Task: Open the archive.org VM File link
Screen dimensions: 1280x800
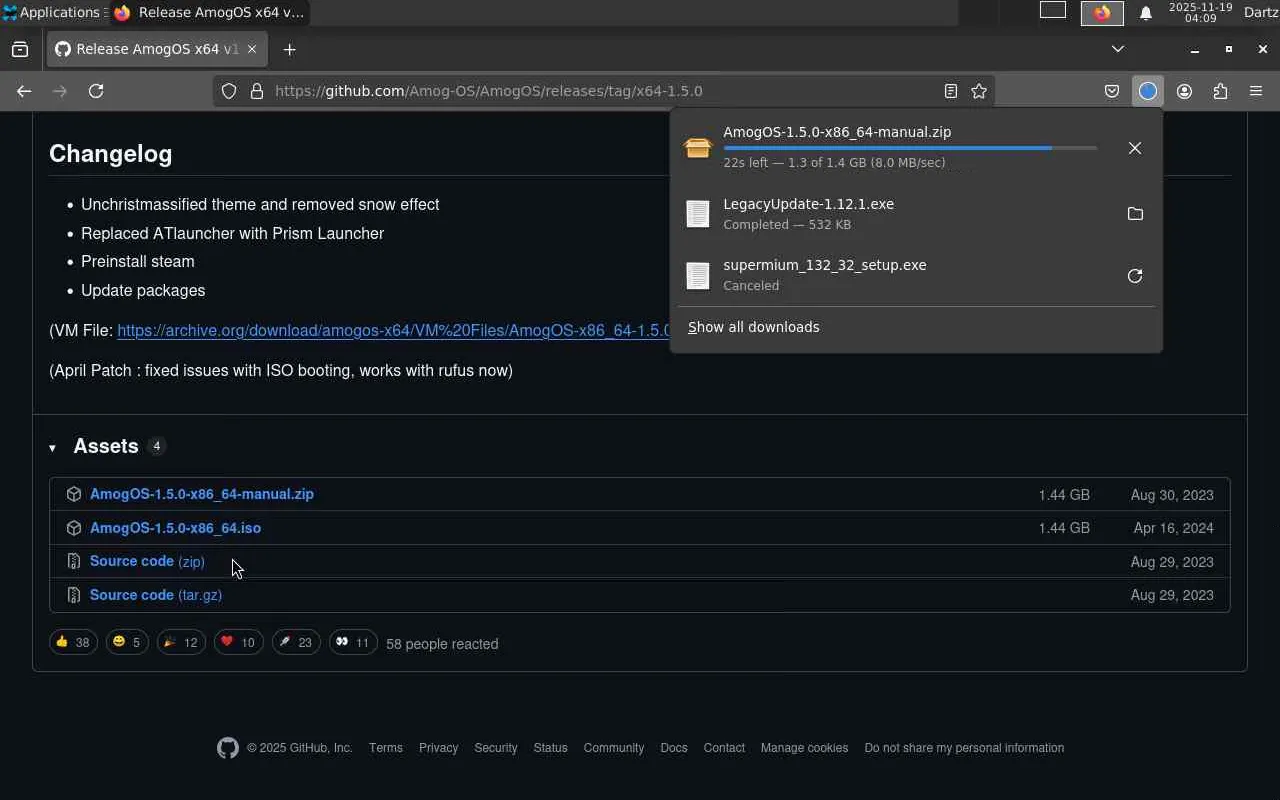Action: click(x=393, y=331)
